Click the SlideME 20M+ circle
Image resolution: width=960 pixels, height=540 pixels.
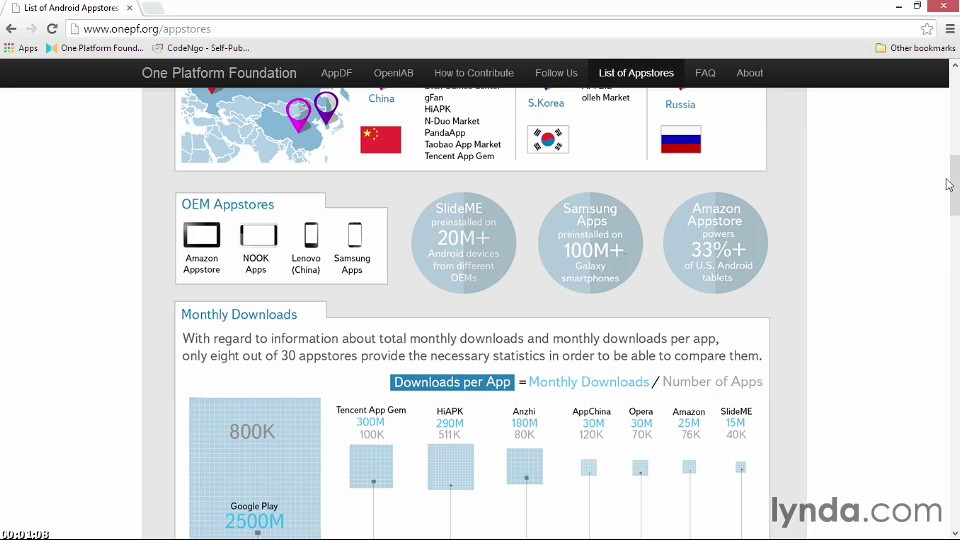coord(463,243)
